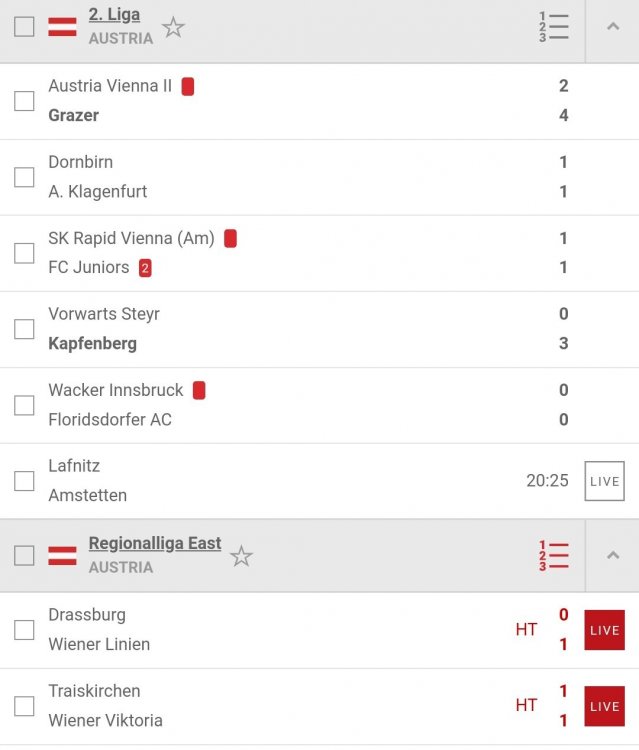Open the 2. Liga league link
This screenshot has width=639, height=750.
pos(114,15)
